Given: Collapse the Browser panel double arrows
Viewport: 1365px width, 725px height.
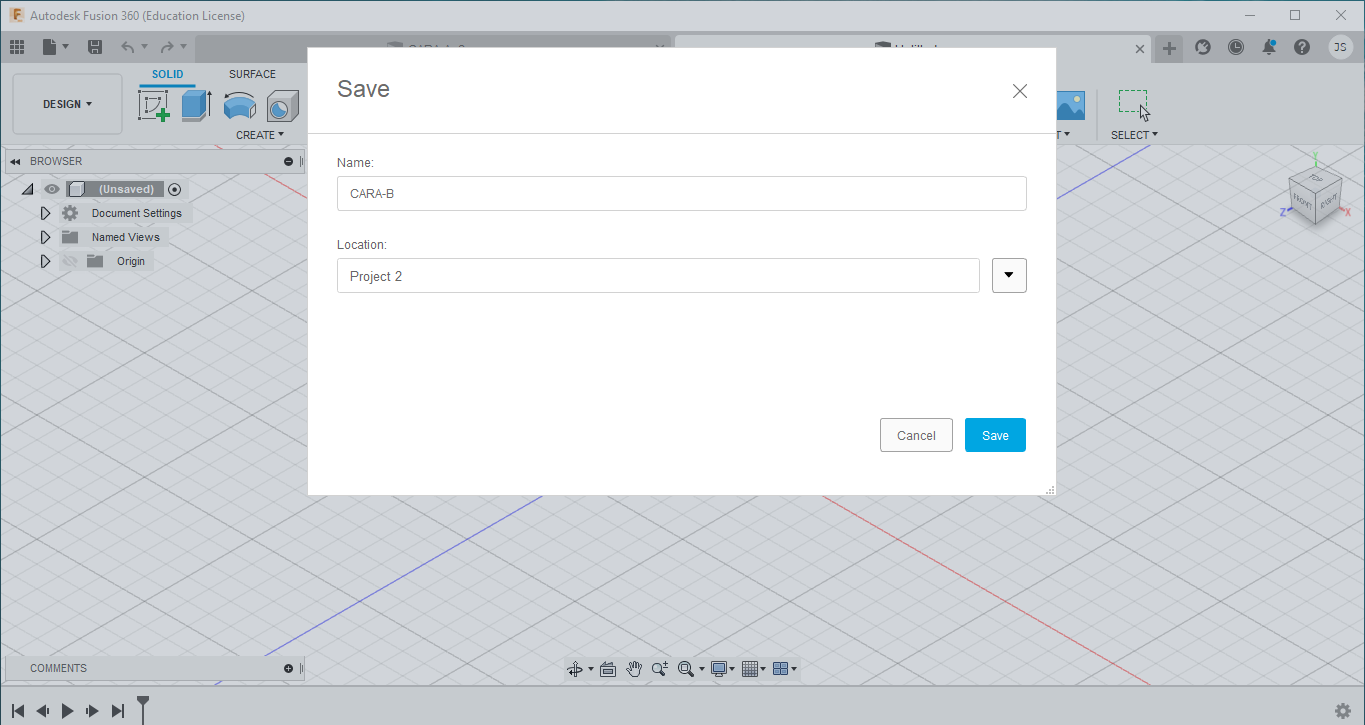Looking at the screenshot, I should pos(15,161).
